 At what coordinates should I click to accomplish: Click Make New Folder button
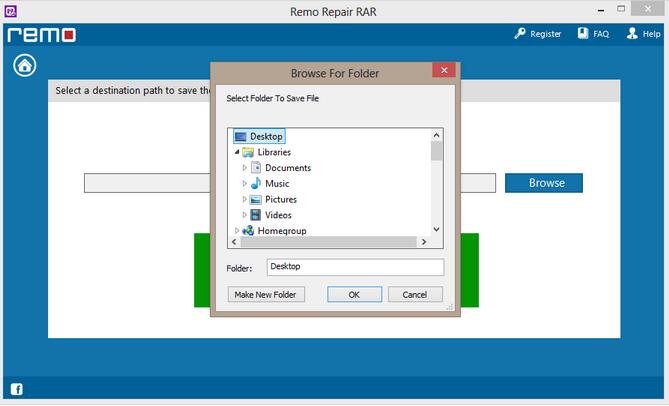point(266,294)
